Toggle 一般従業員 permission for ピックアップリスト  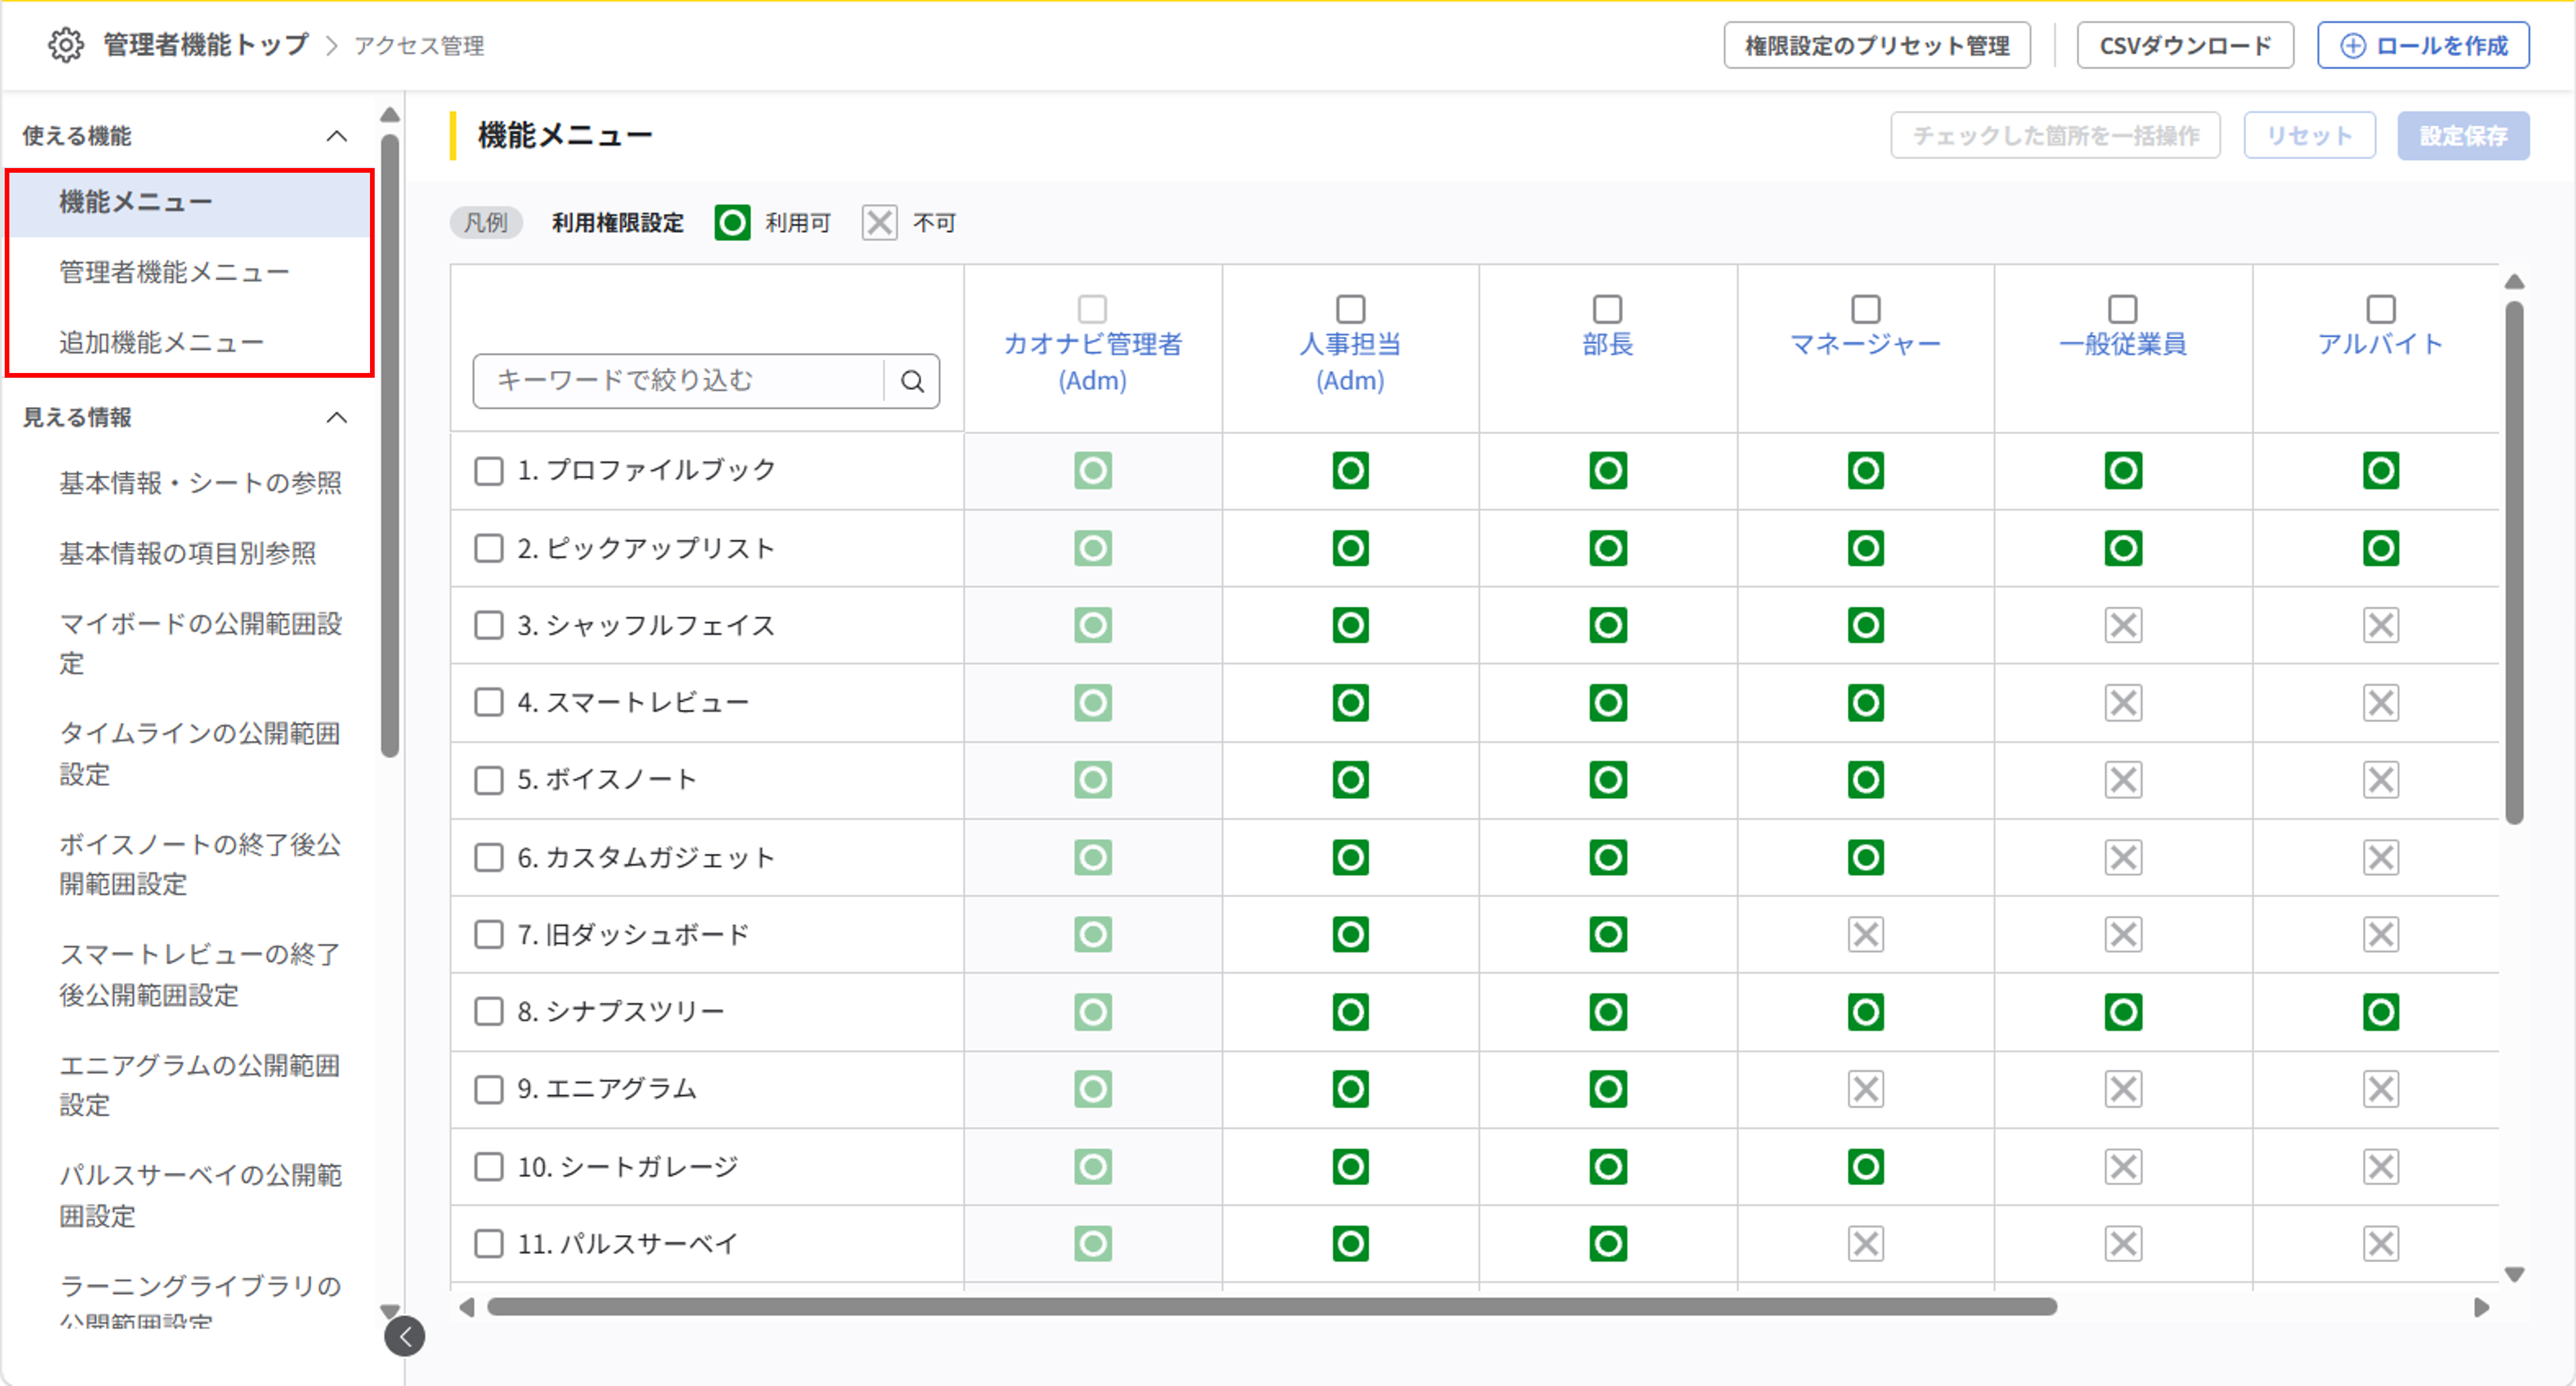point(2123,548)
